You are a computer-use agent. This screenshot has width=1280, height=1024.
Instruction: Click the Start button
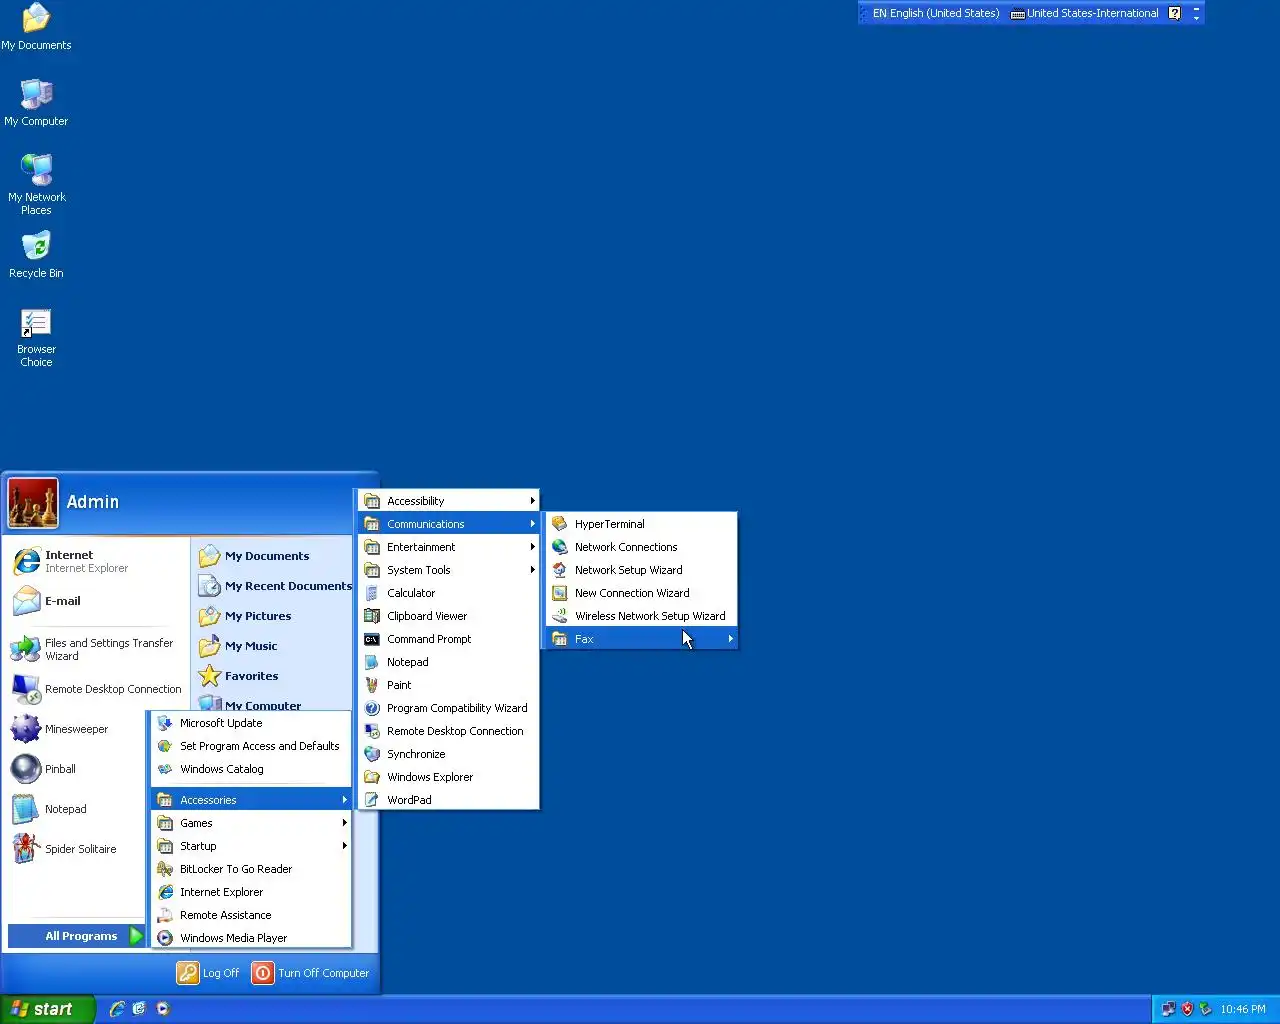[x=47, y=1009]
